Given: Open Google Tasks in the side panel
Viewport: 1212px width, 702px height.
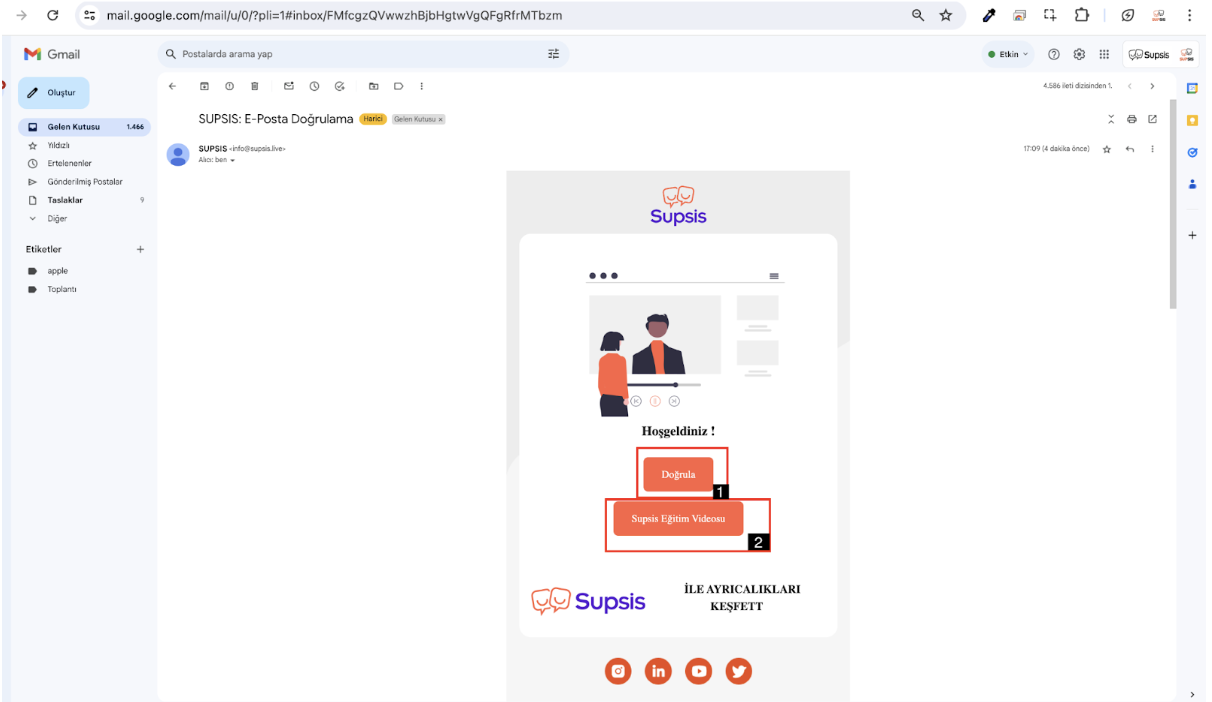Looking at the screenshot, I should pyautogui.click(x=1192, y=152).
